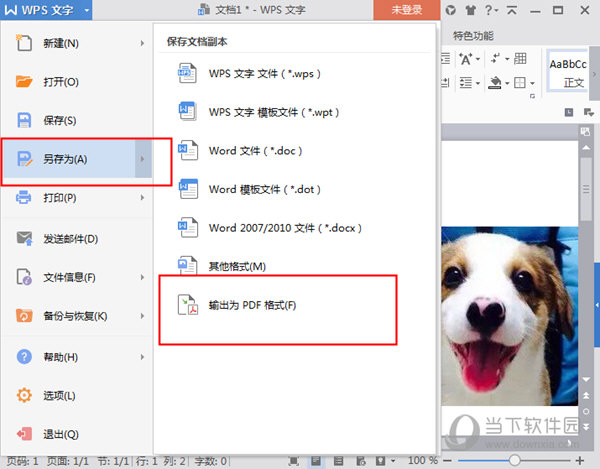Click the borders grid icon

coord(520,83)
